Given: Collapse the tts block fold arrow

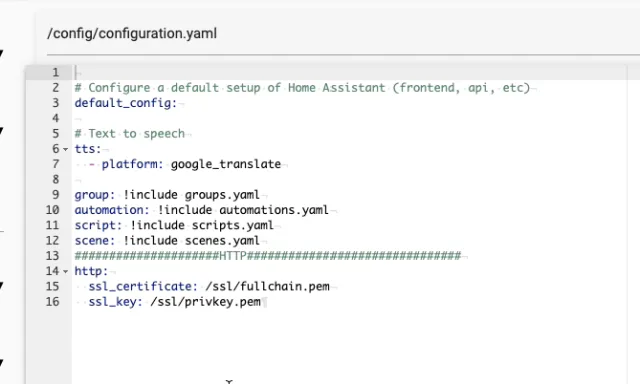Looking at the screenshot, I should (x=66, y=149).
